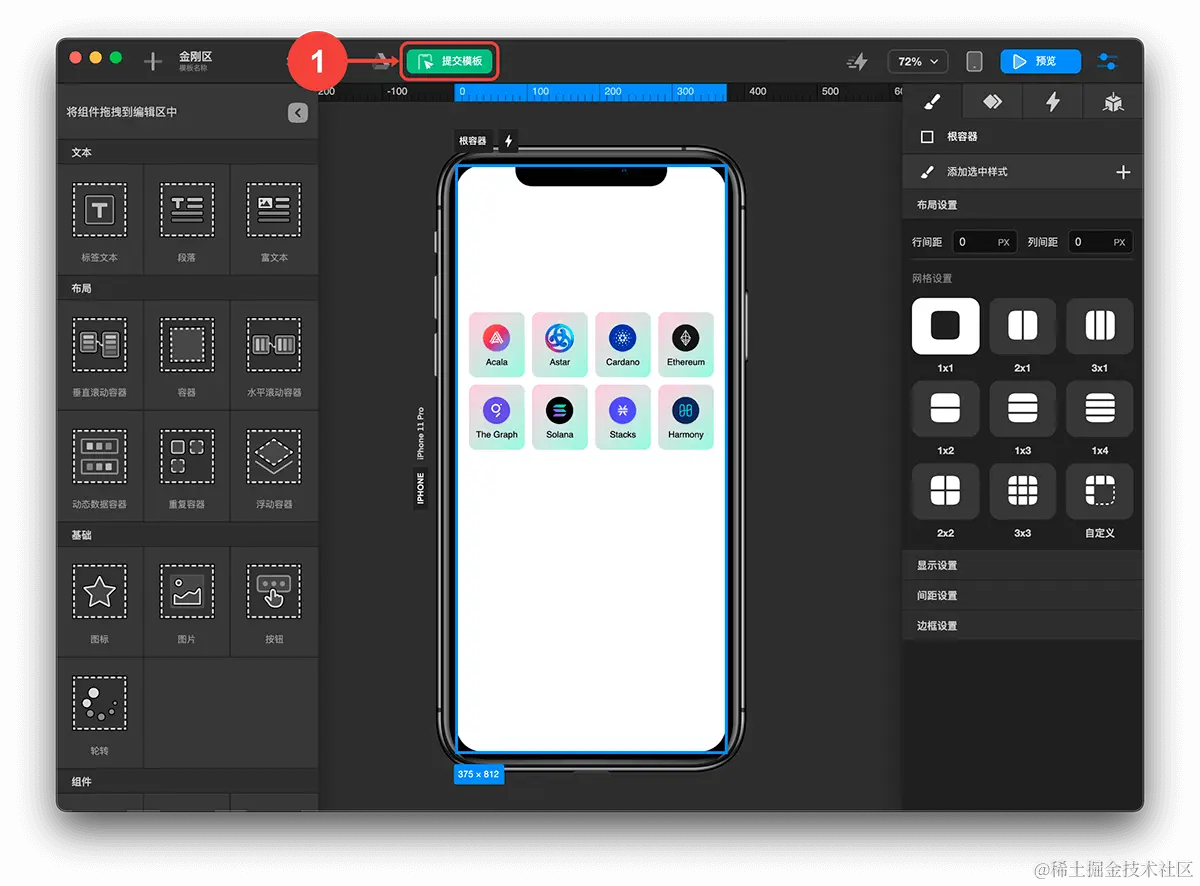Select the 水平滚动容器 horizontal scroll container
This screenshot has width=1200, height=886.
274,354
